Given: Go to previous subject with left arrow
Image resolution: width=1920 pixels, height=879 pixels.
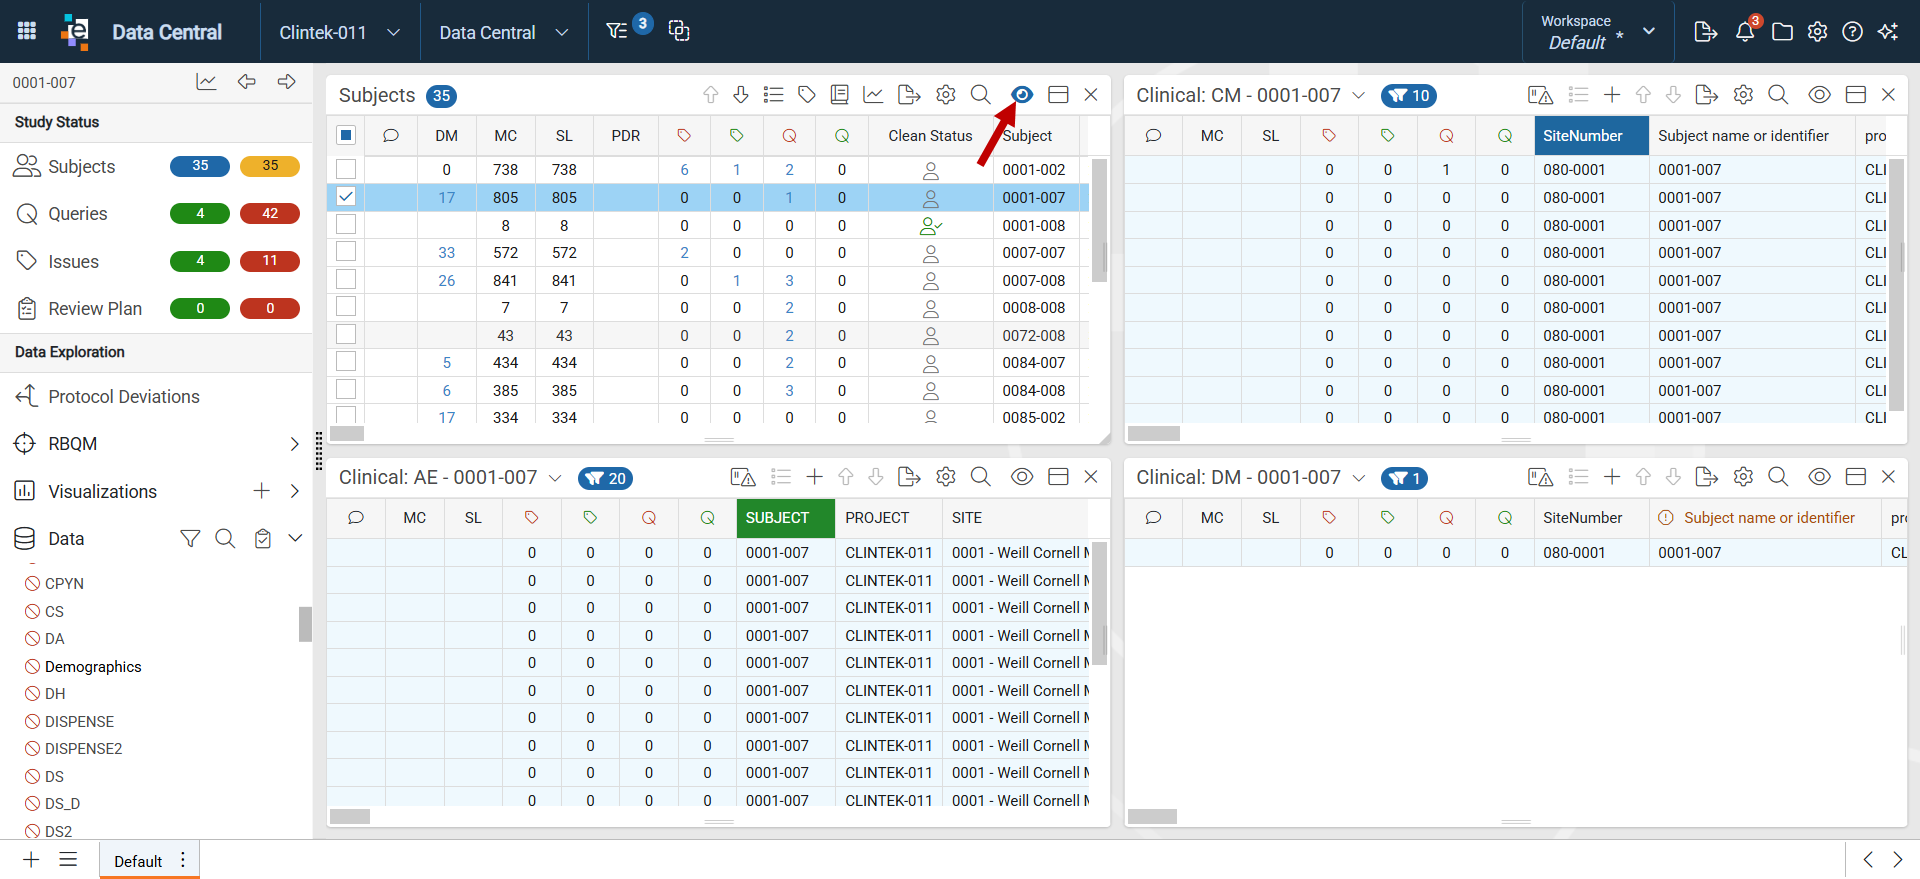Looking at the screenshot, I should pos(247,82).
